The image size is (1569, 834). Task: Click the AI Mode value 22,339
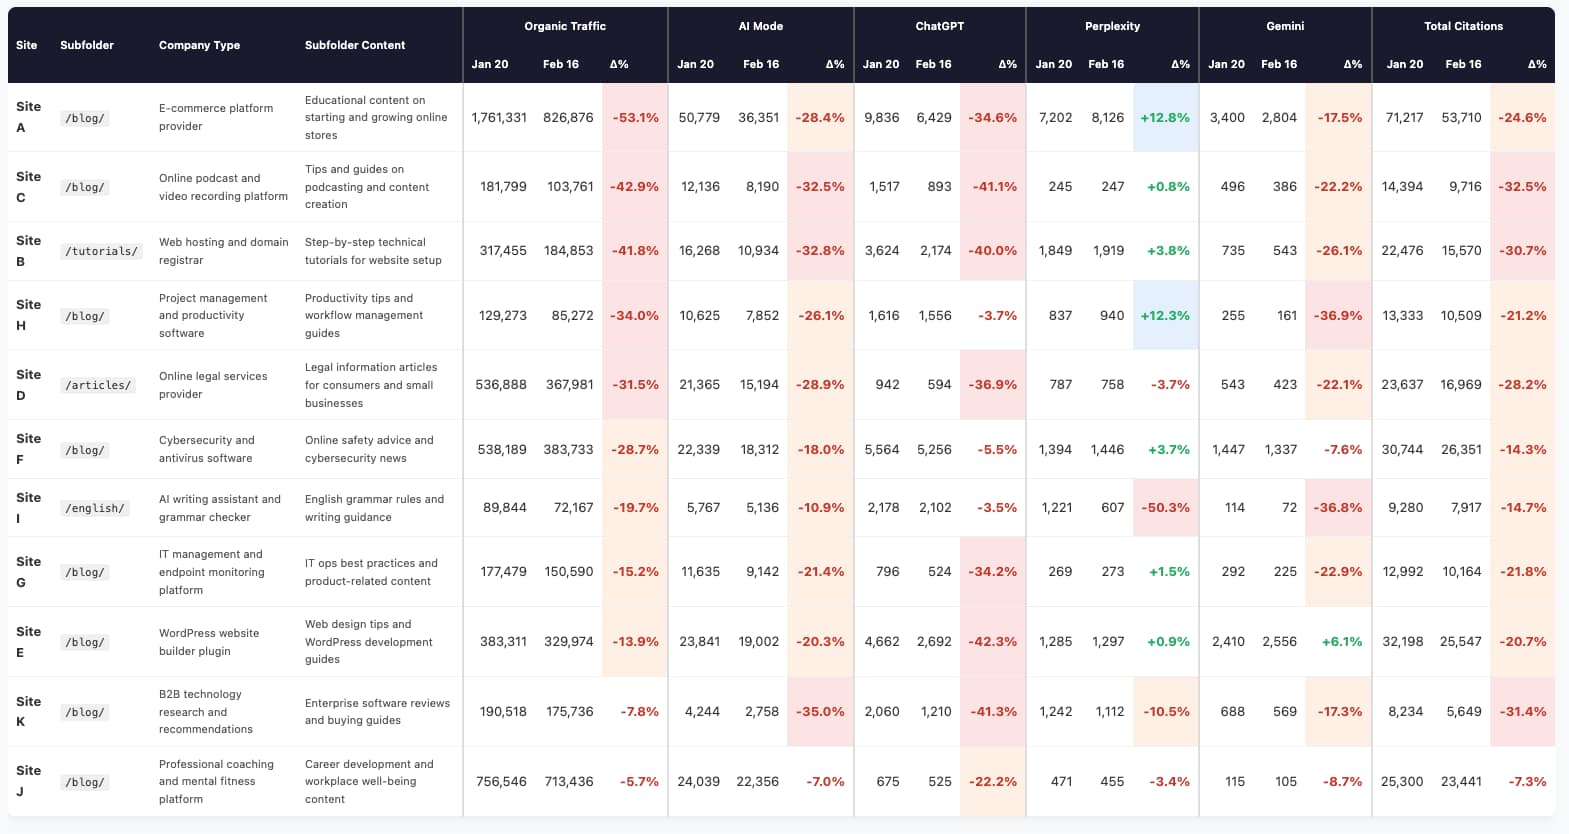pyautogui.click(x=698, y=450)
